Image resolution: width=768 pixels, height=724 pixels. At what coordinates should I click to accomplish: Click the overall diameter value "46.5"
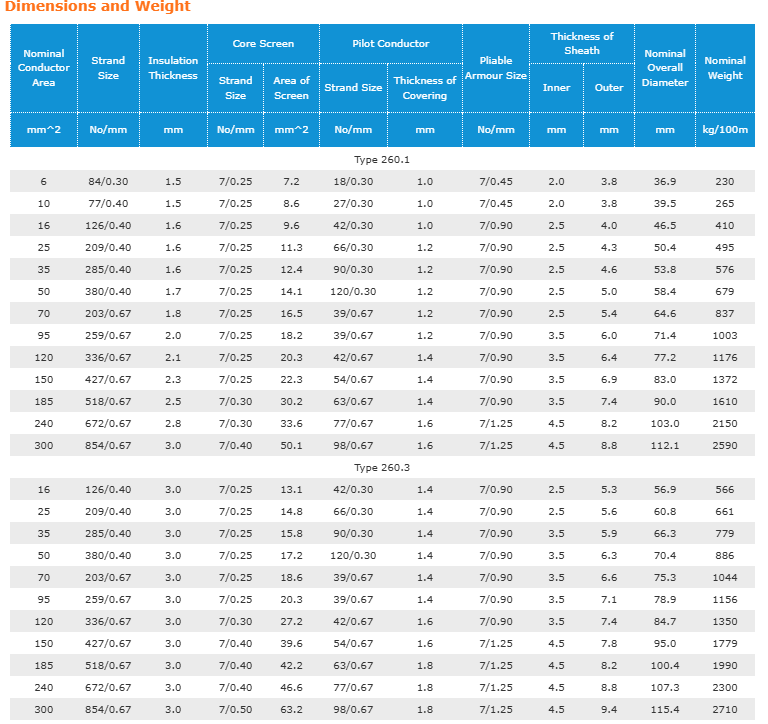tap(665, 226)
